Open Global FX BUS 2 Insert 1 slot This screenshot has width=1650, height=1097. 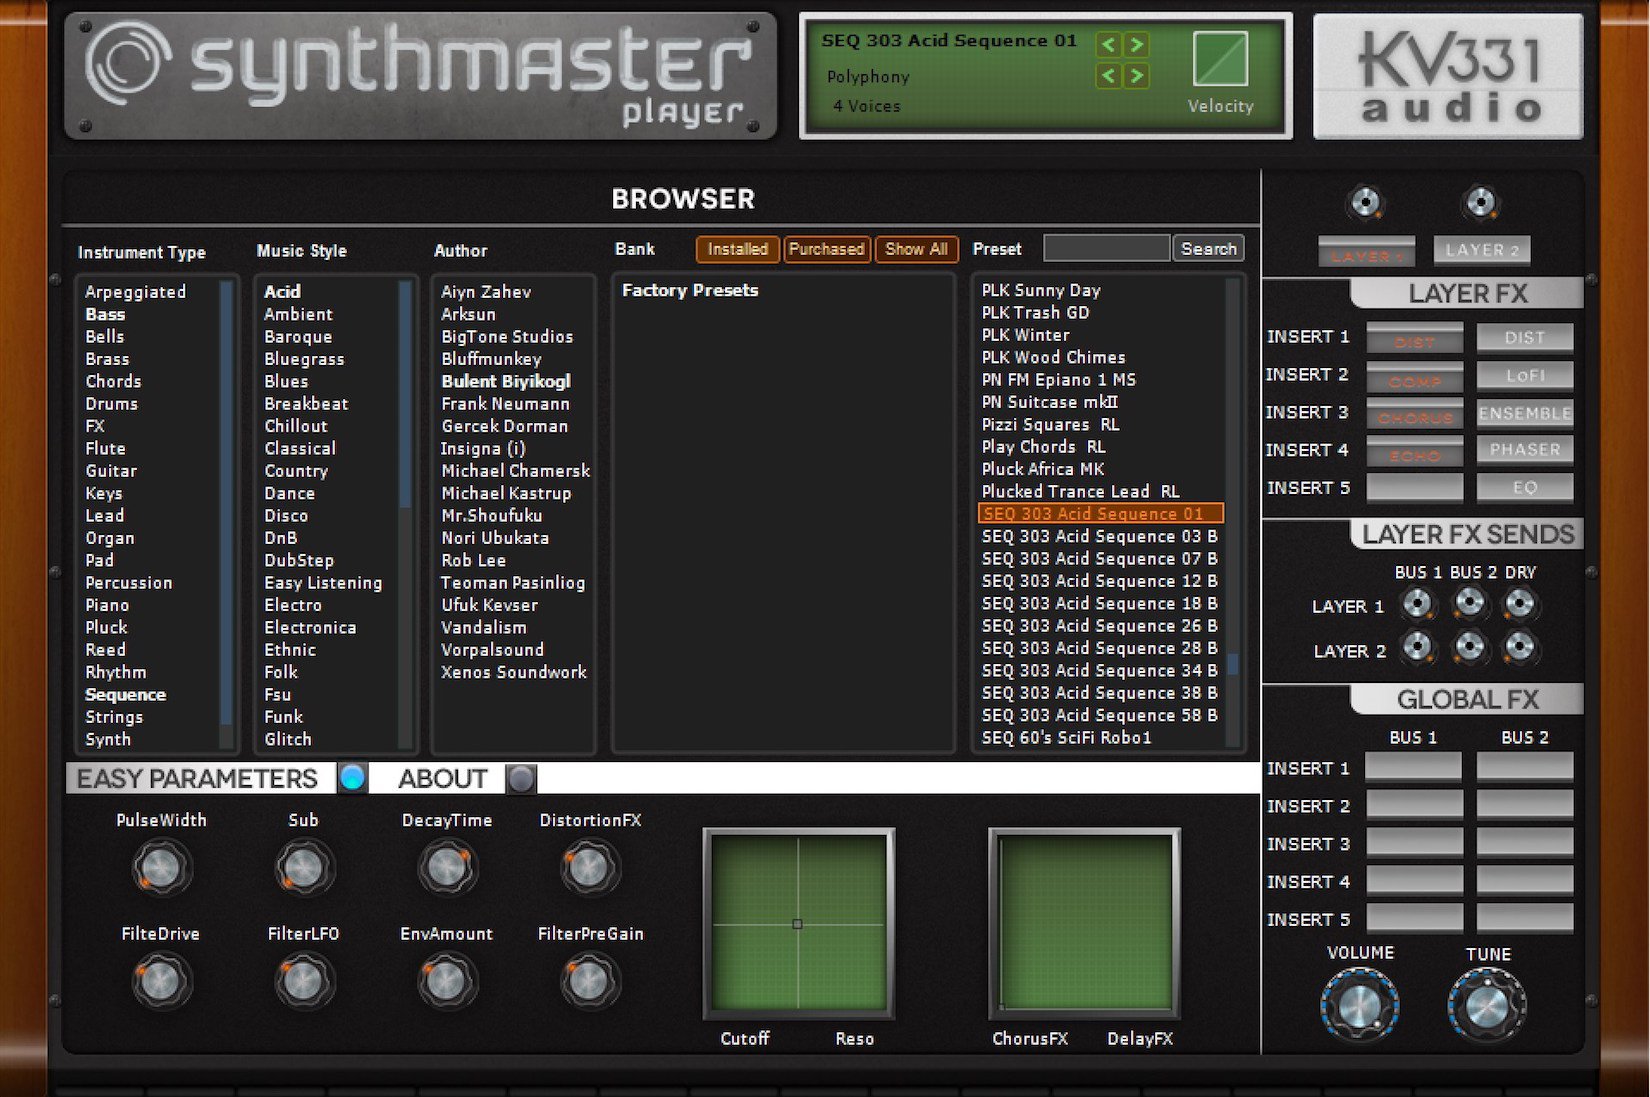[x=1525, y=767]
